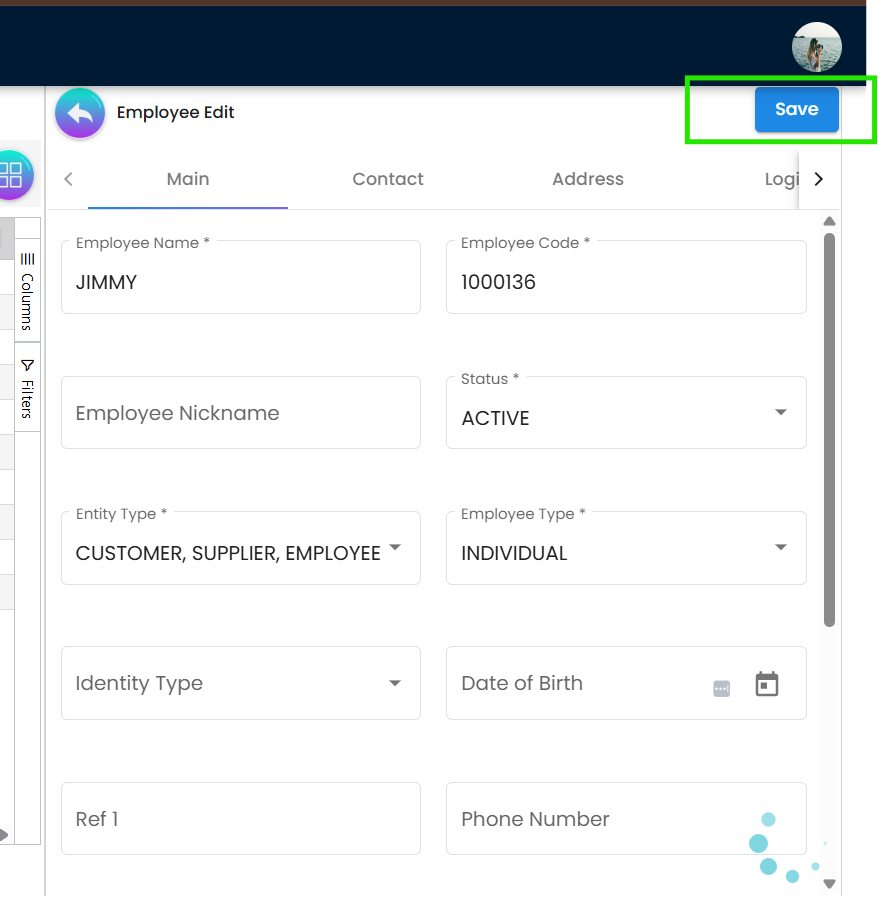878x917 pixels.
Task: Open the Date of Birth calendar picker
Action: tap(766, 684)
